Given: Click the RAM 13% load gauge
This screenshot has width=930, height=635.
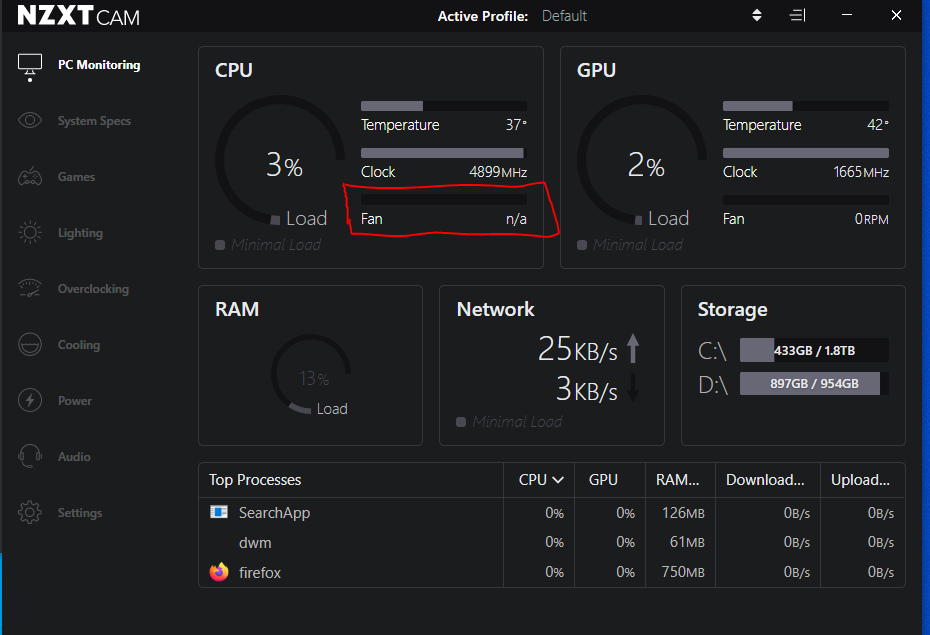Looking at the screenshot, I should point(311,374).
